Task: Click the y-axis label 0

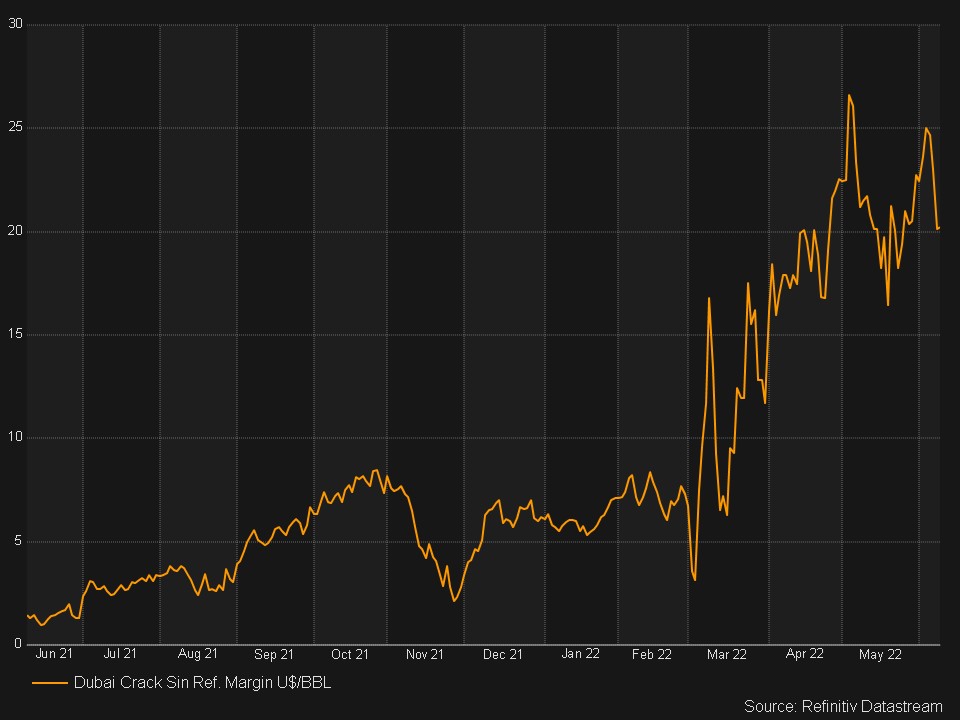Action: click(x=18, y=644)
